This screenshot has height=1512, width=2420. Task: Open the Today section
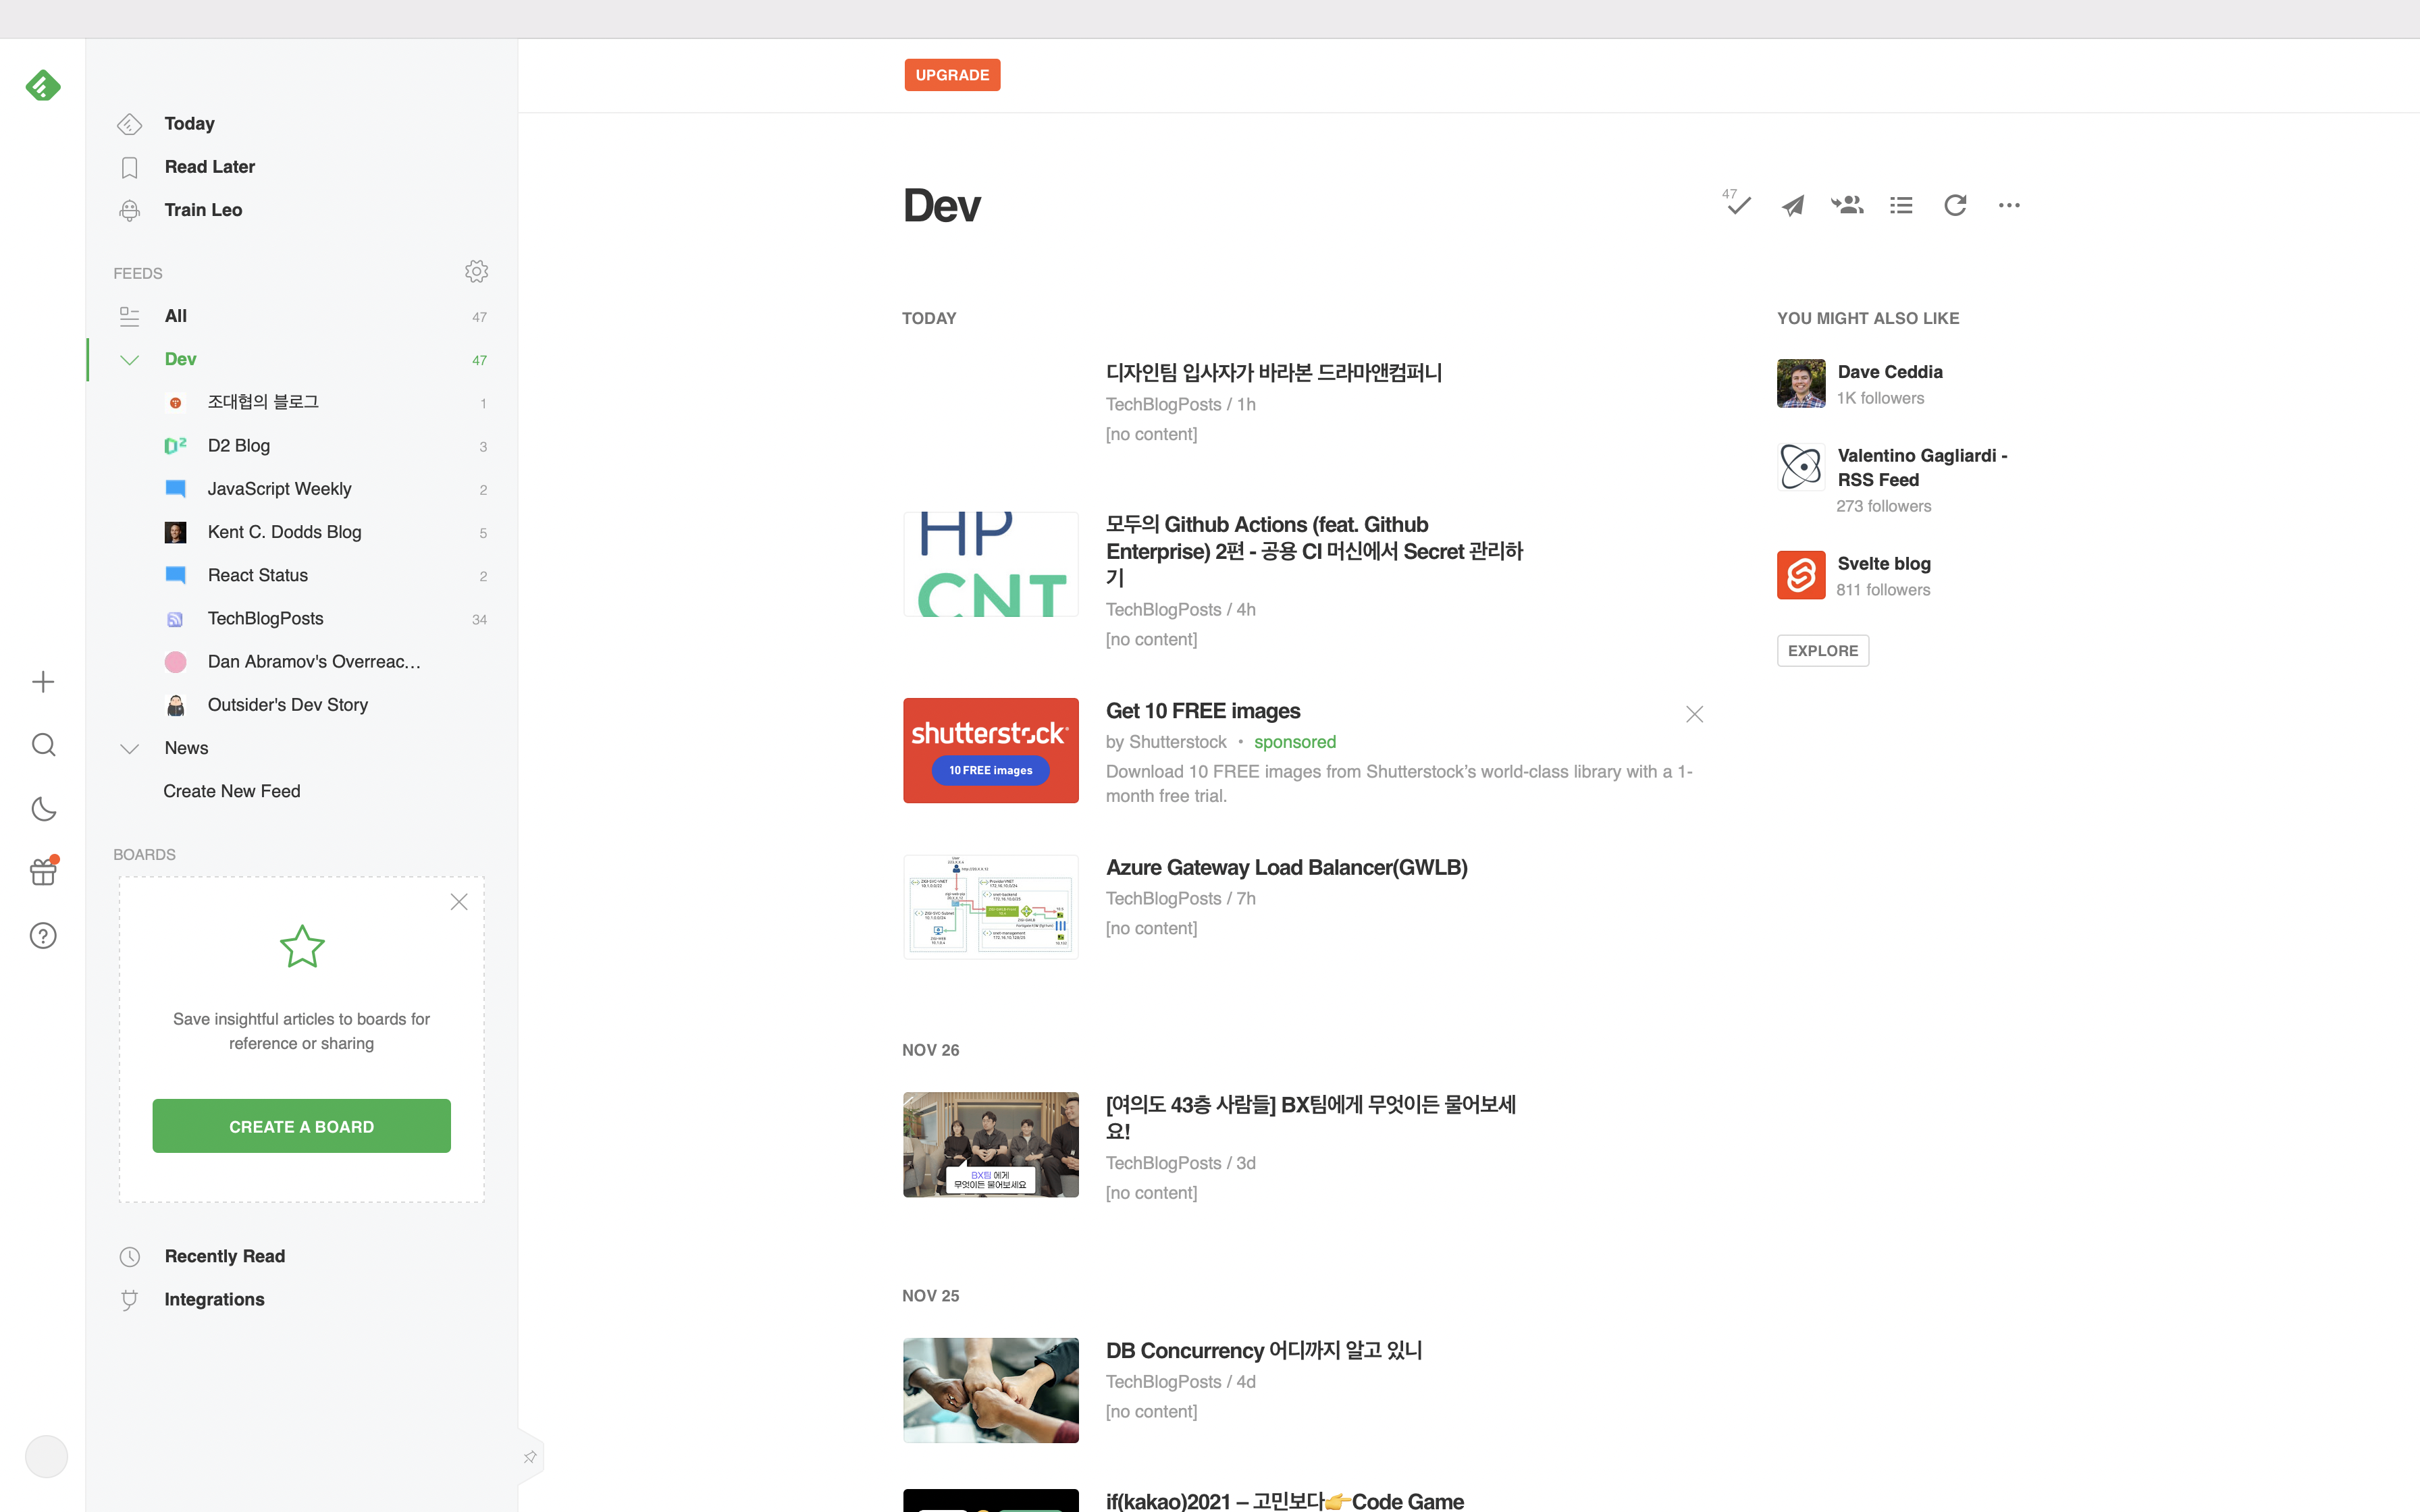(189, 124)
